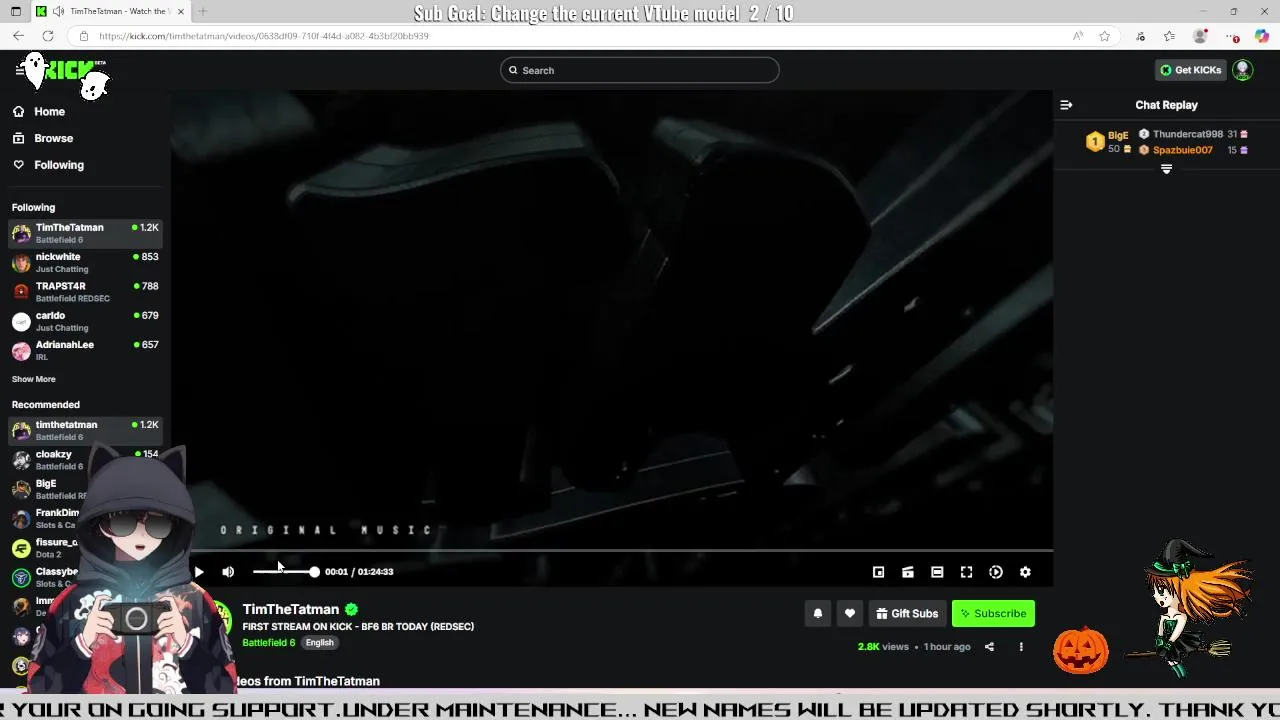Viewport: 1280px width, 720px height.
Task: Open the recommended cloakzy channel
Action: click(85, 459)
